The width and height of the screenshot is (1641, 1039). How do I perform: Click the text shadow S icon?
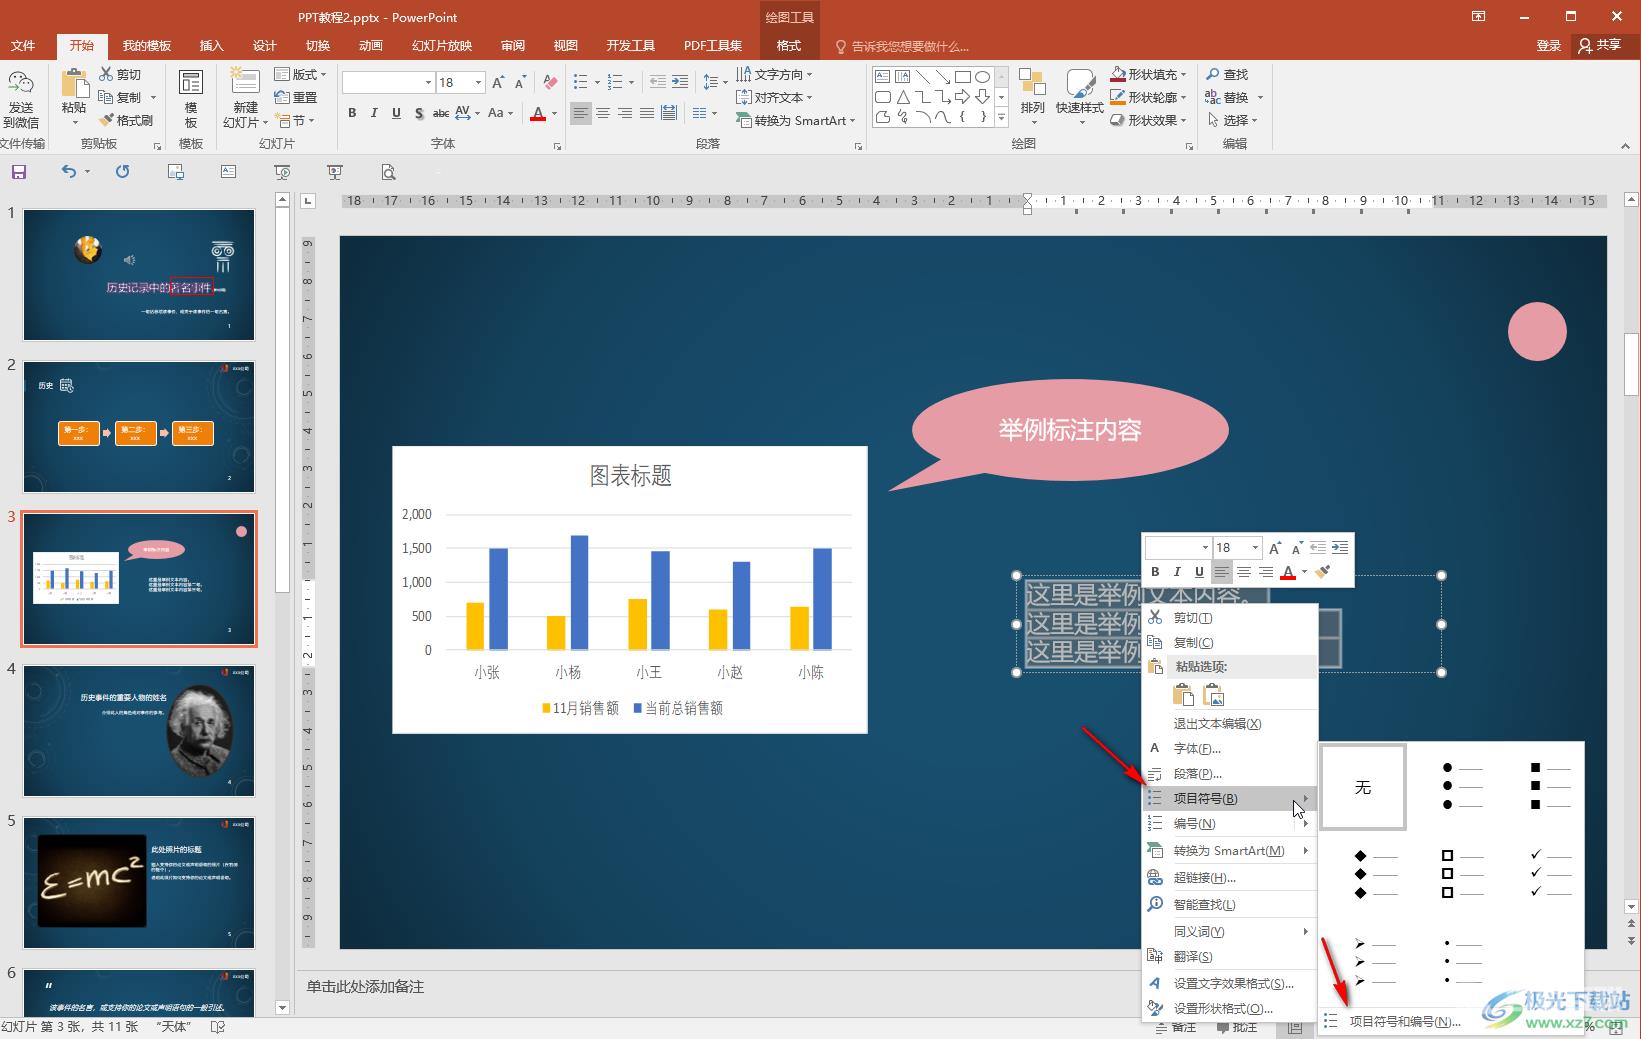[x=419, y=113]
